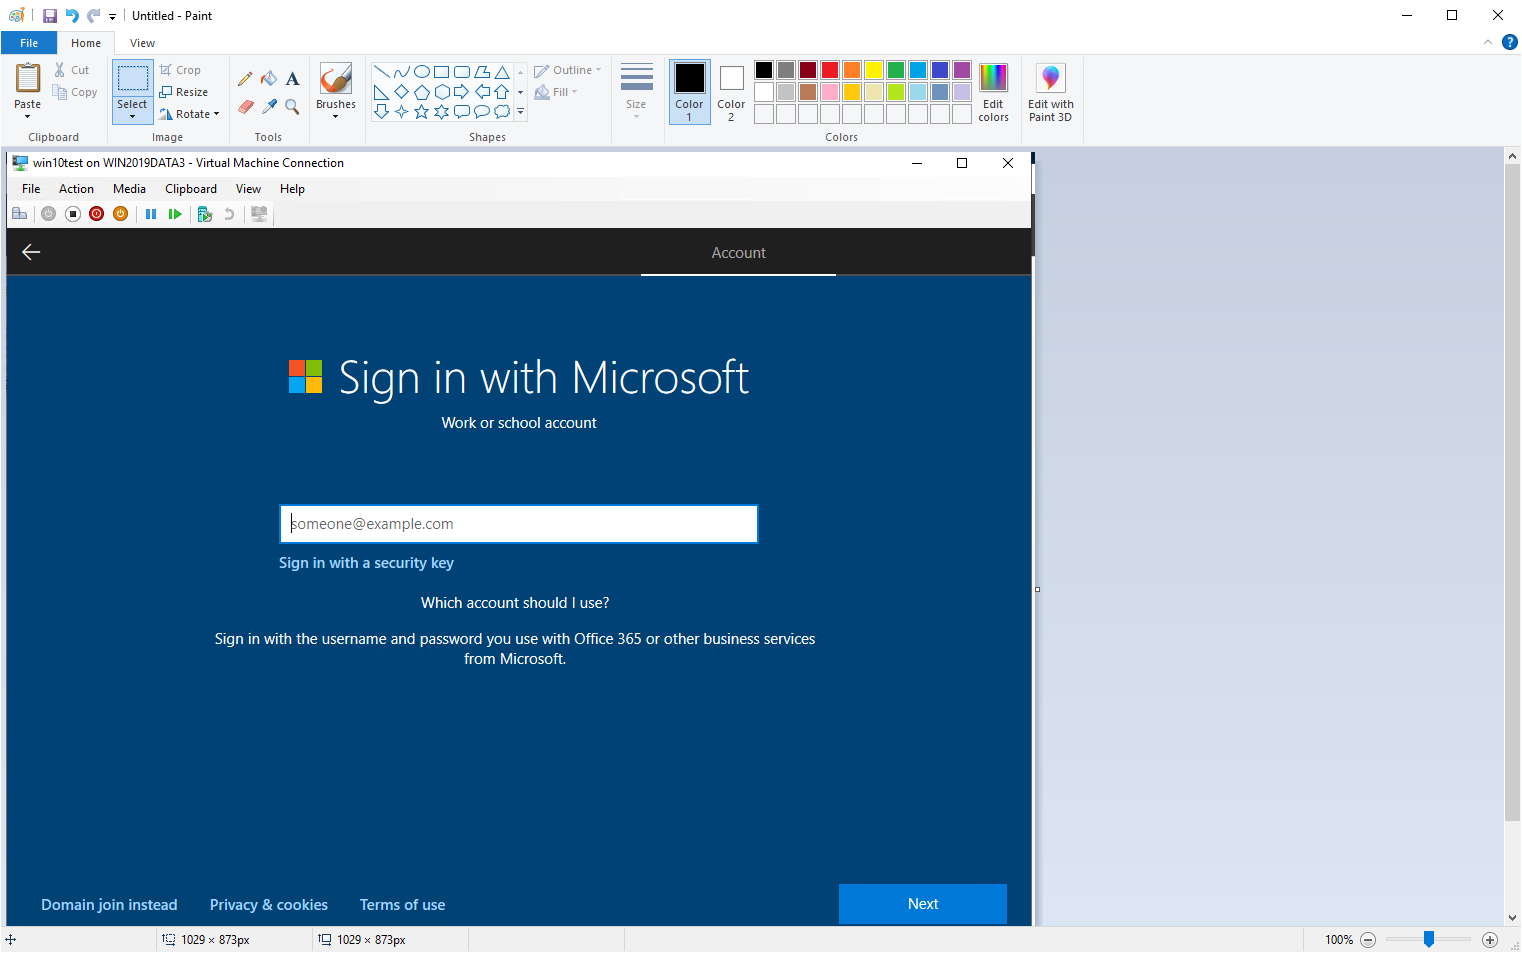Open the Rotate dropdown

[x=189, y=114]
